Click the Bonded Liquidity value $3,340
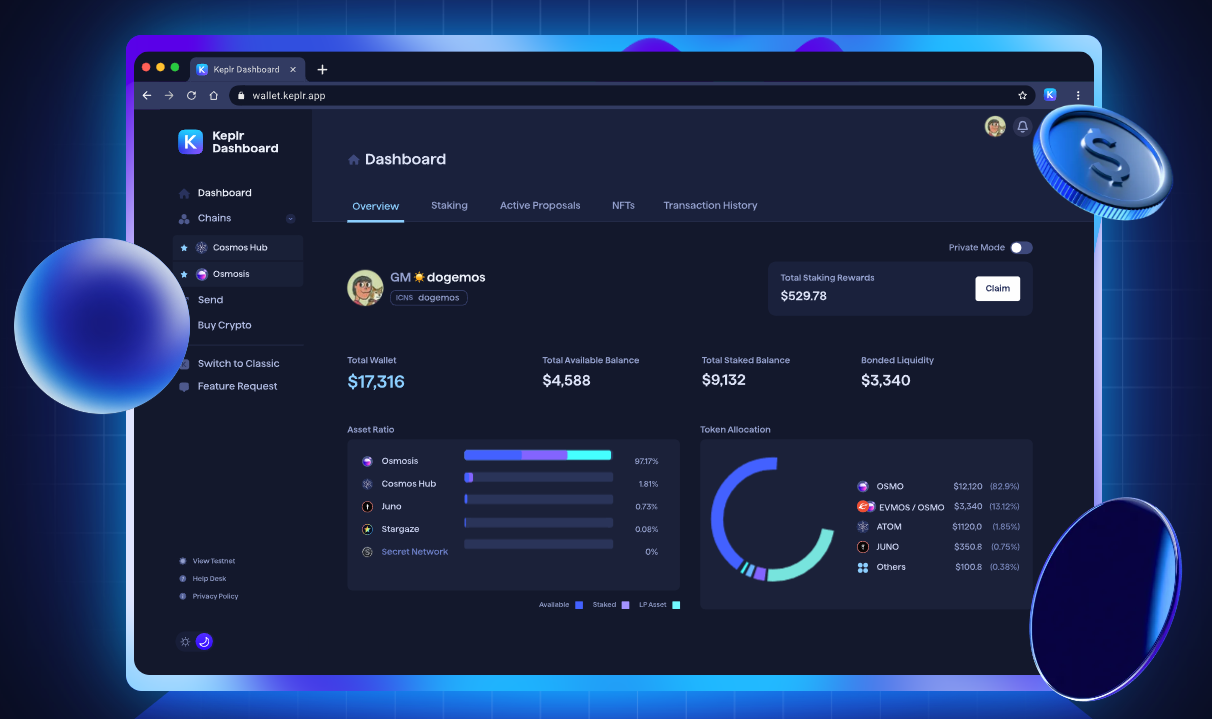The image size is (1212, 719). tap(886, 381)
